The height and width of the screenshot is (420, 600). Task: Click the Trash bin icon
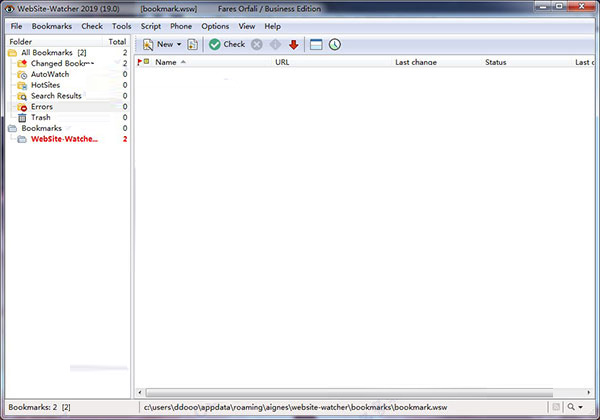pyautogui.click(x=22, y=118)
